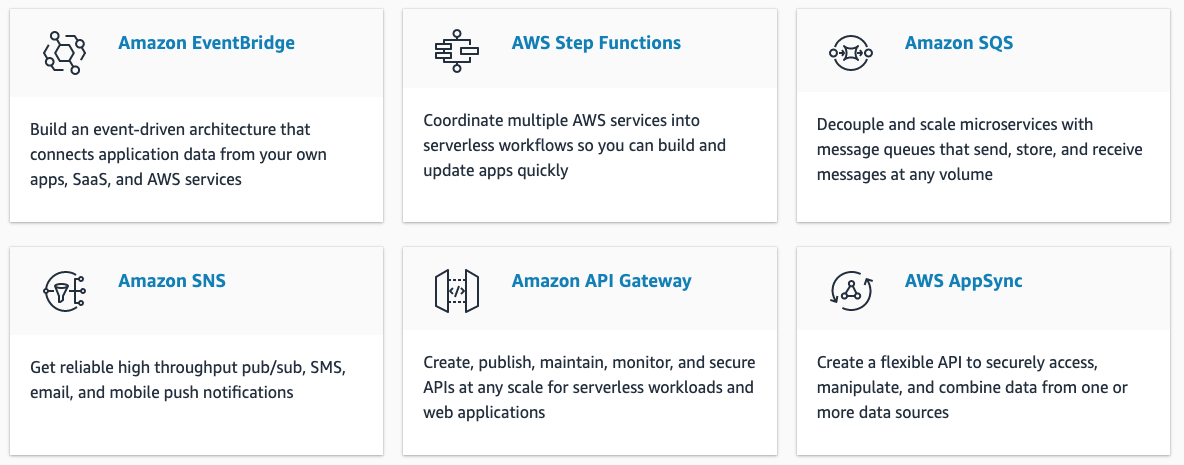Click the AWS AppSync circular arrows icon
Viewport: 1184px width, 465px height.
click(851, 291)
